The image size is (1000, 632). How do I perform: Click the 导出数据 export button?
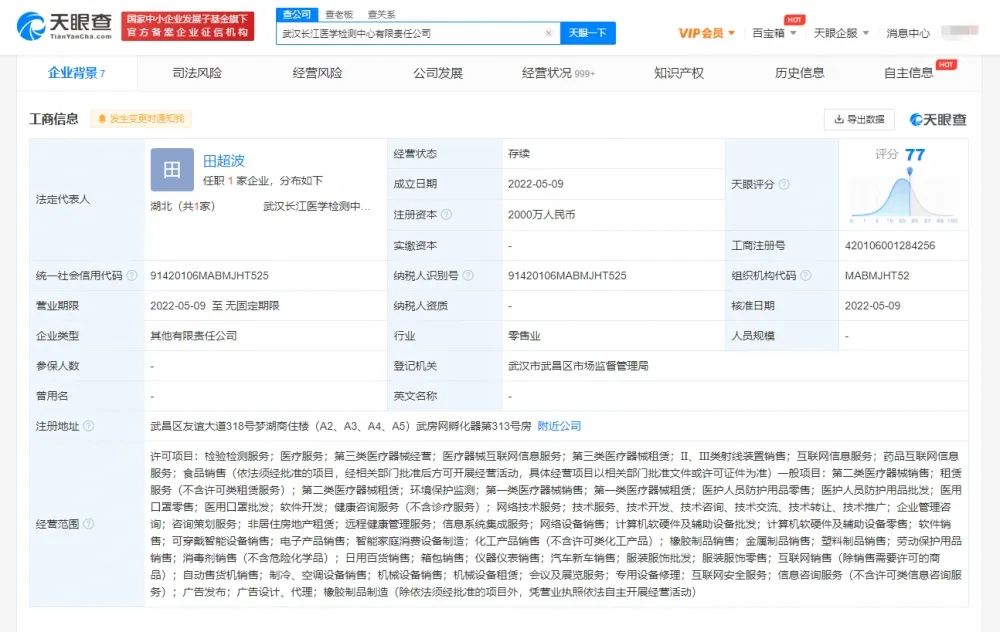pos(859,119)
